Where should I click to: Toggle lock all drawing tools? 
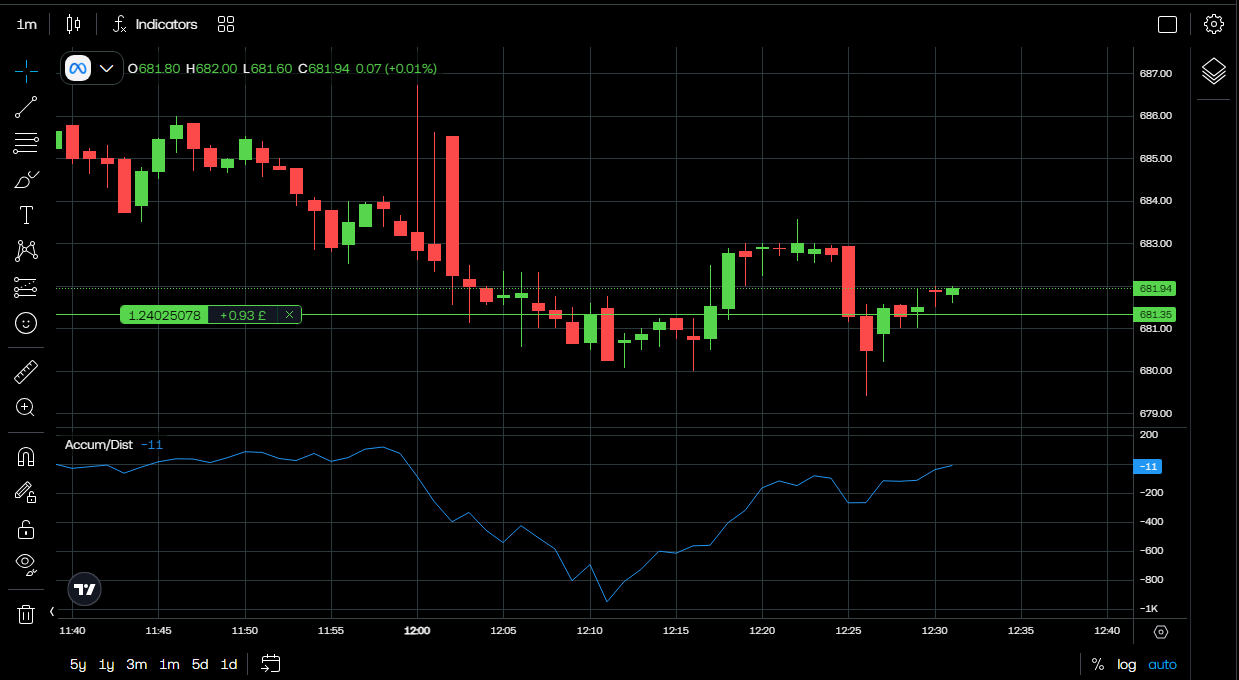(x=26, y=529)
